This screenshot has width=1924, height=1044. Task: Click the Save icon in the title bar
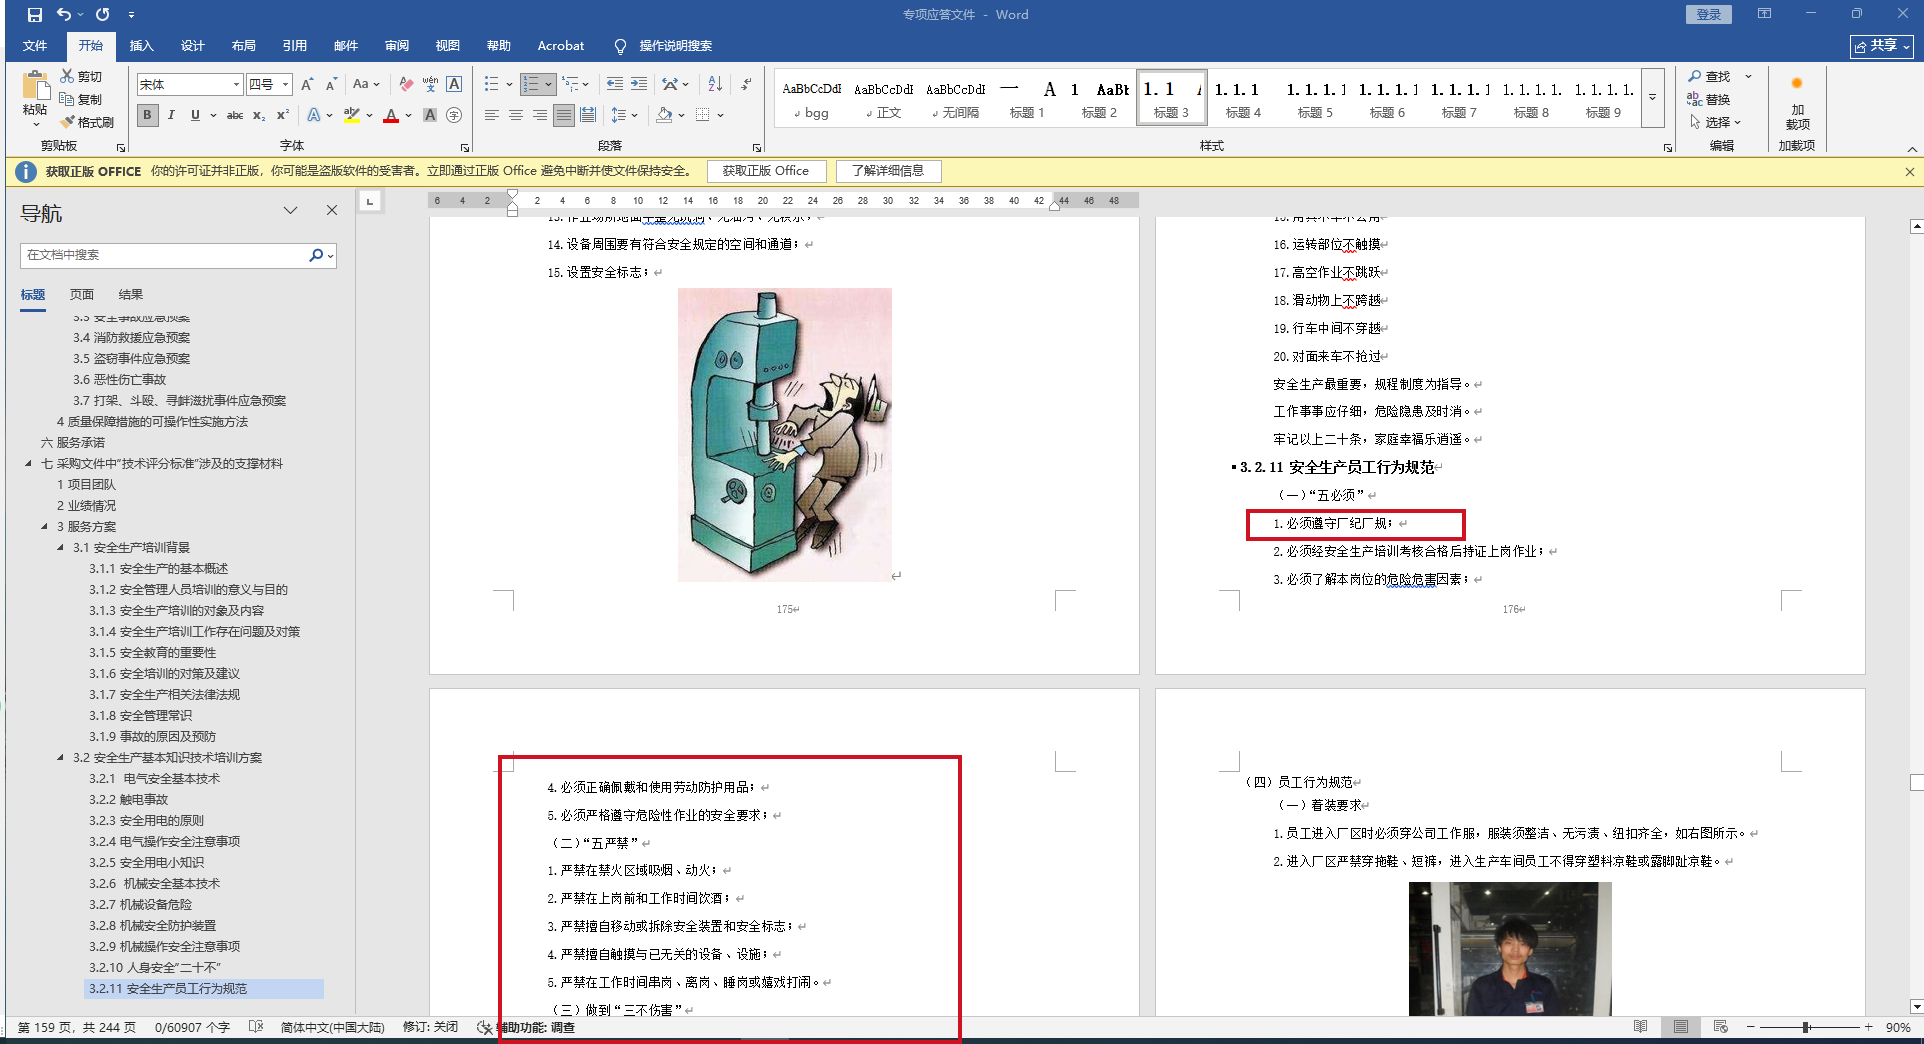(35, 15)
